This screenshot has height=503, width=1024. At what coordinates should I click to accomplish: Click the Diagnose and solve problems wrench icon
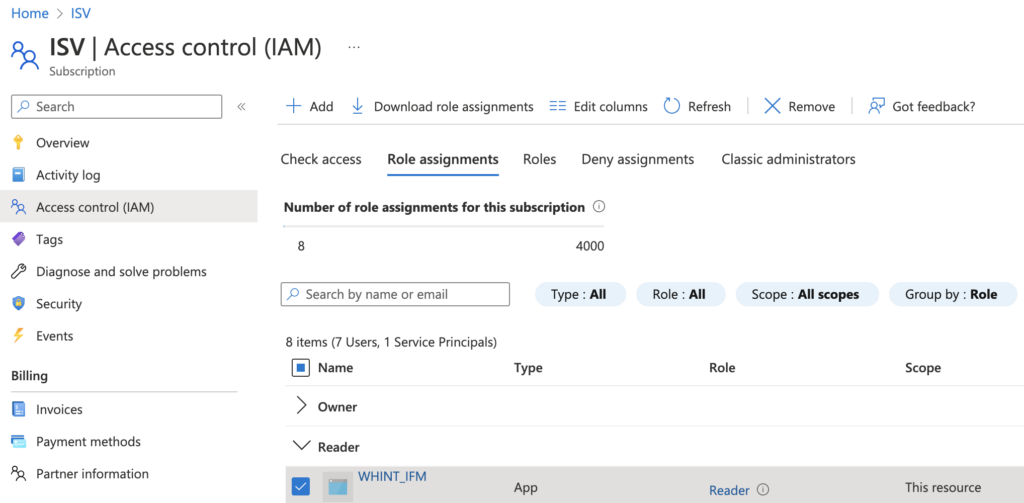pos(19,272)
